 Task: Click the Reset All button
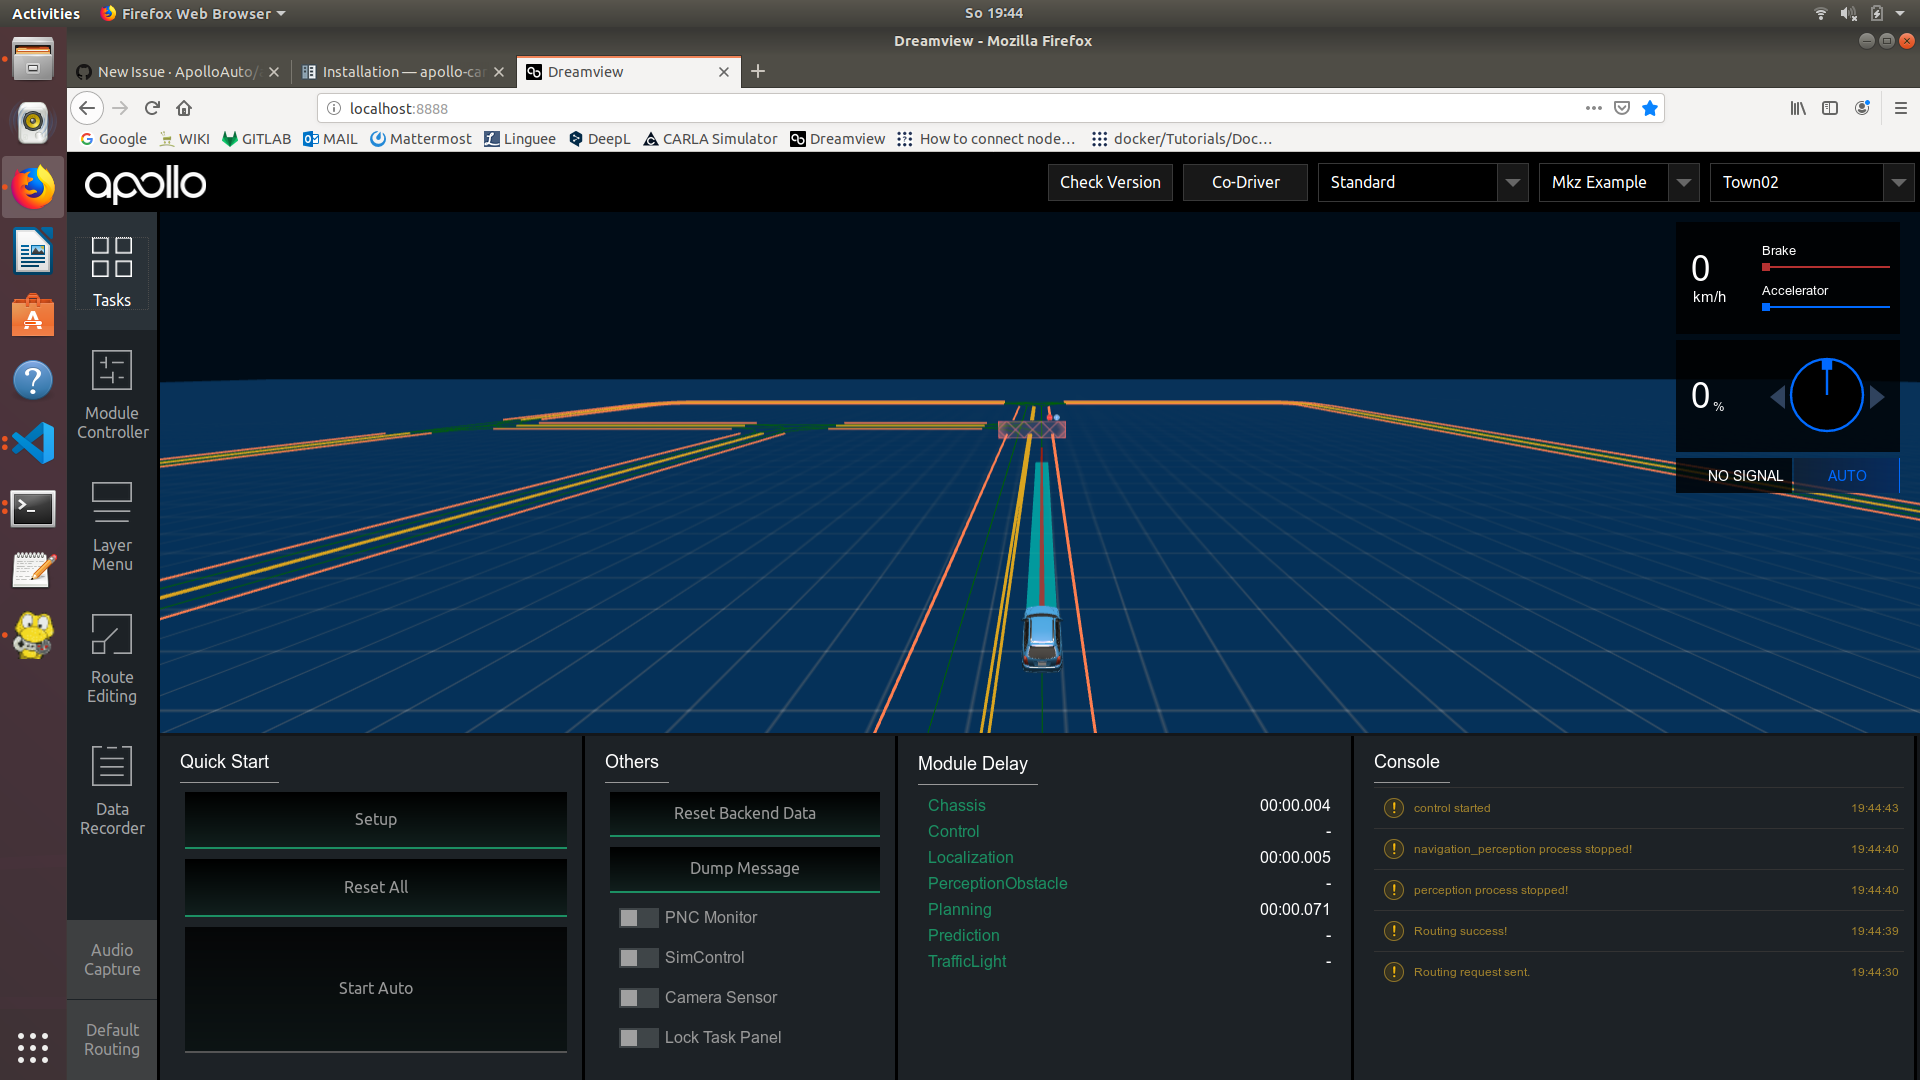(x=375, y=888)
